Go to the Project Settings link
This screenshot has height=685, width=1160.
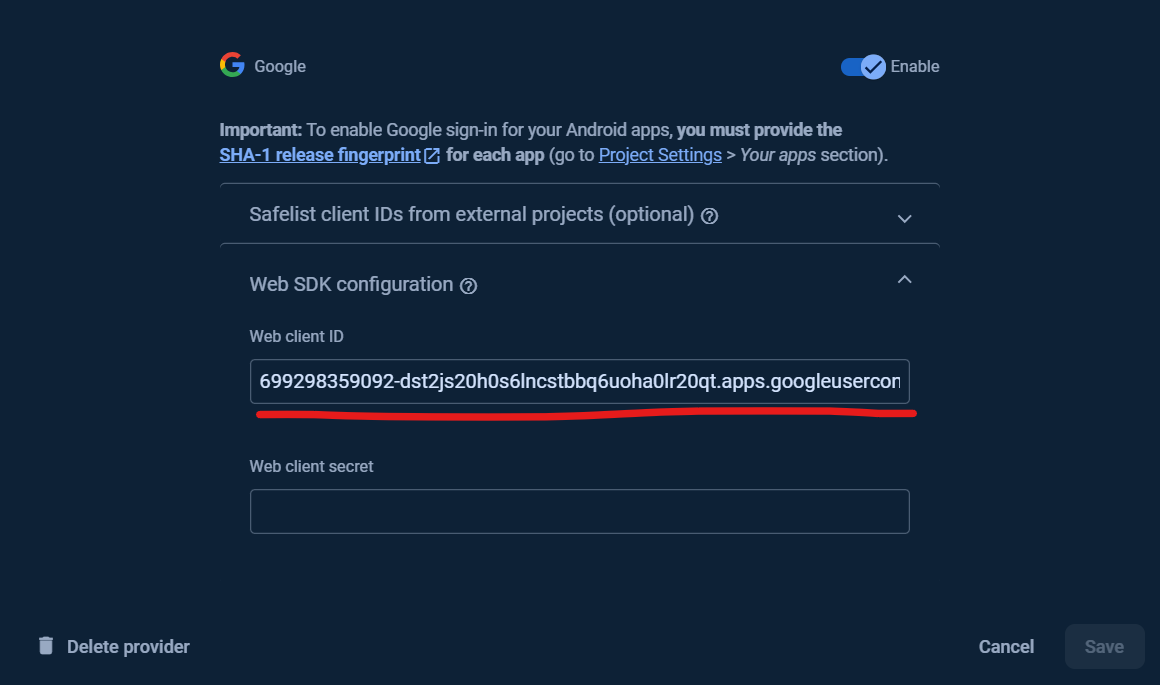[660, 155]
